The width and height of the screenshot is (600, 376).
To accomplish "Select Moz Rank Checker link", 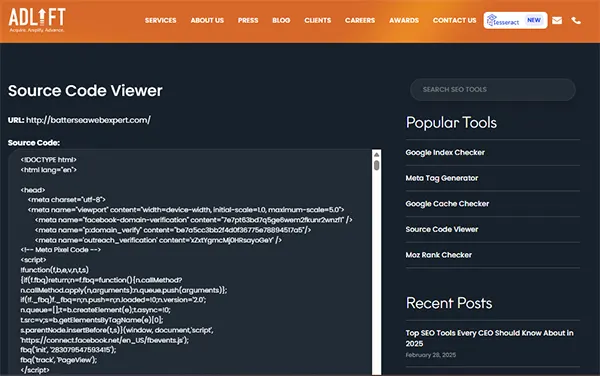I will 439,255.
